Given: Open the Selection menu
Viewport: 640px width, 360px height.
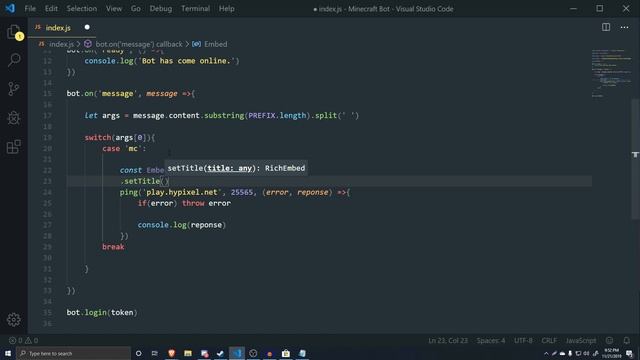Looking at the screenshot, I should [82, 9].
